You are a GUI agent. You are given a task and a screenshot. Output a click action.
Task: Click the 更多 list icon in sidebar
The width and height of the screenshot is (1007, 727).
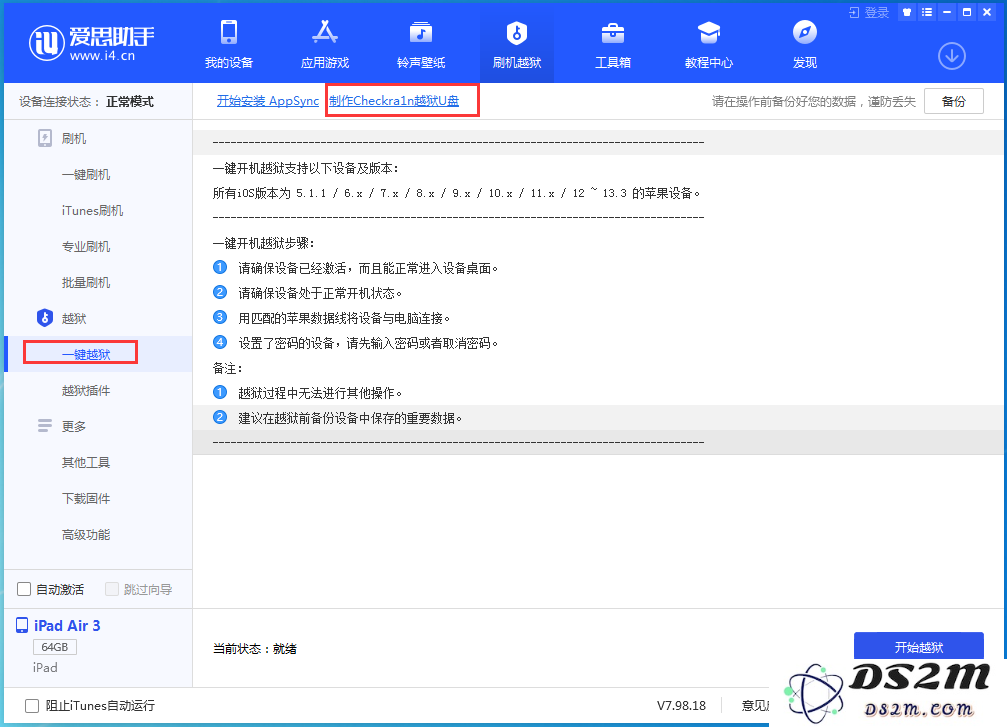tap(45, 425)
